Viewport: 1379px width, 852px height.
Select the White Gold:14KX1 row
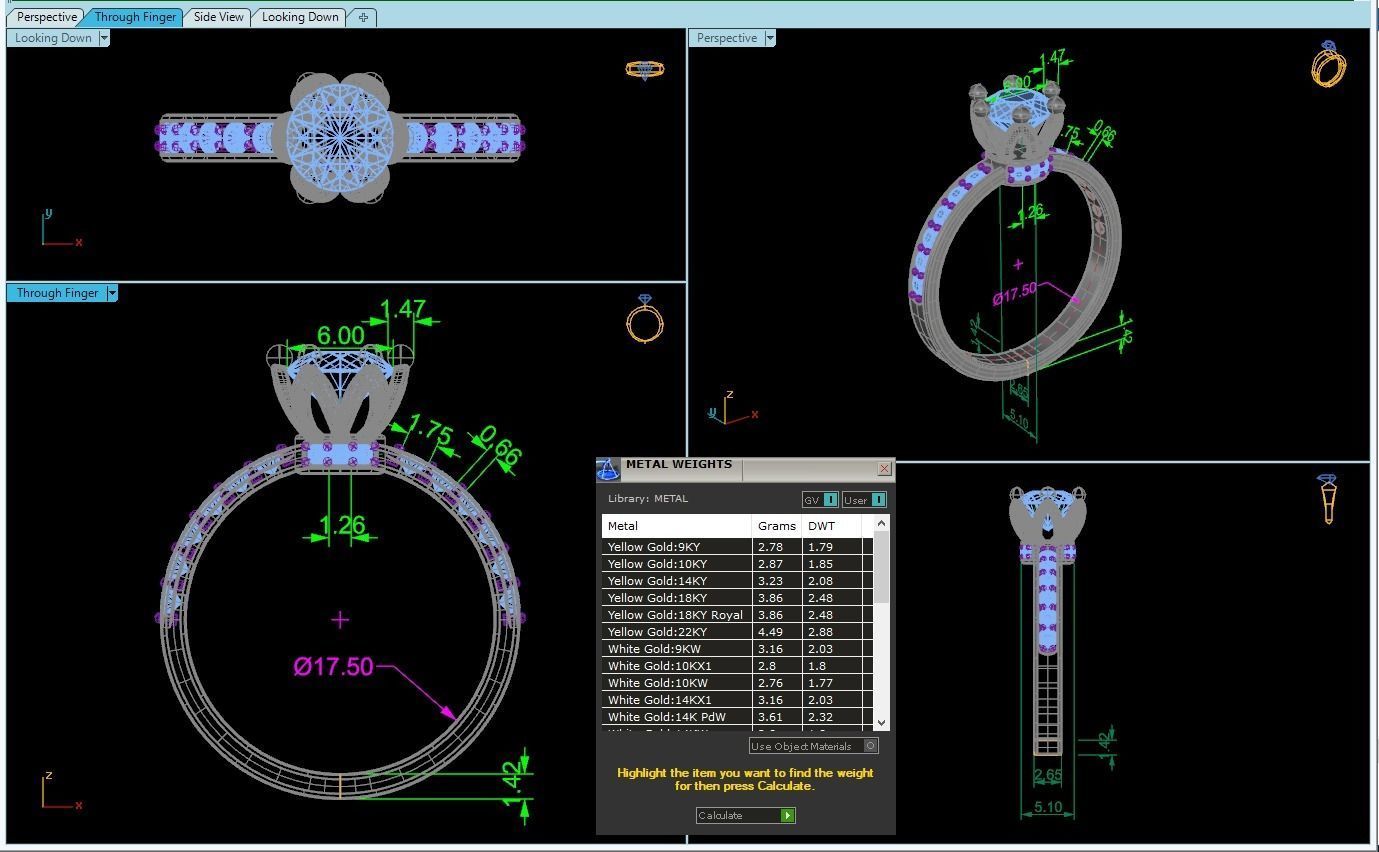tap(737, 700)
